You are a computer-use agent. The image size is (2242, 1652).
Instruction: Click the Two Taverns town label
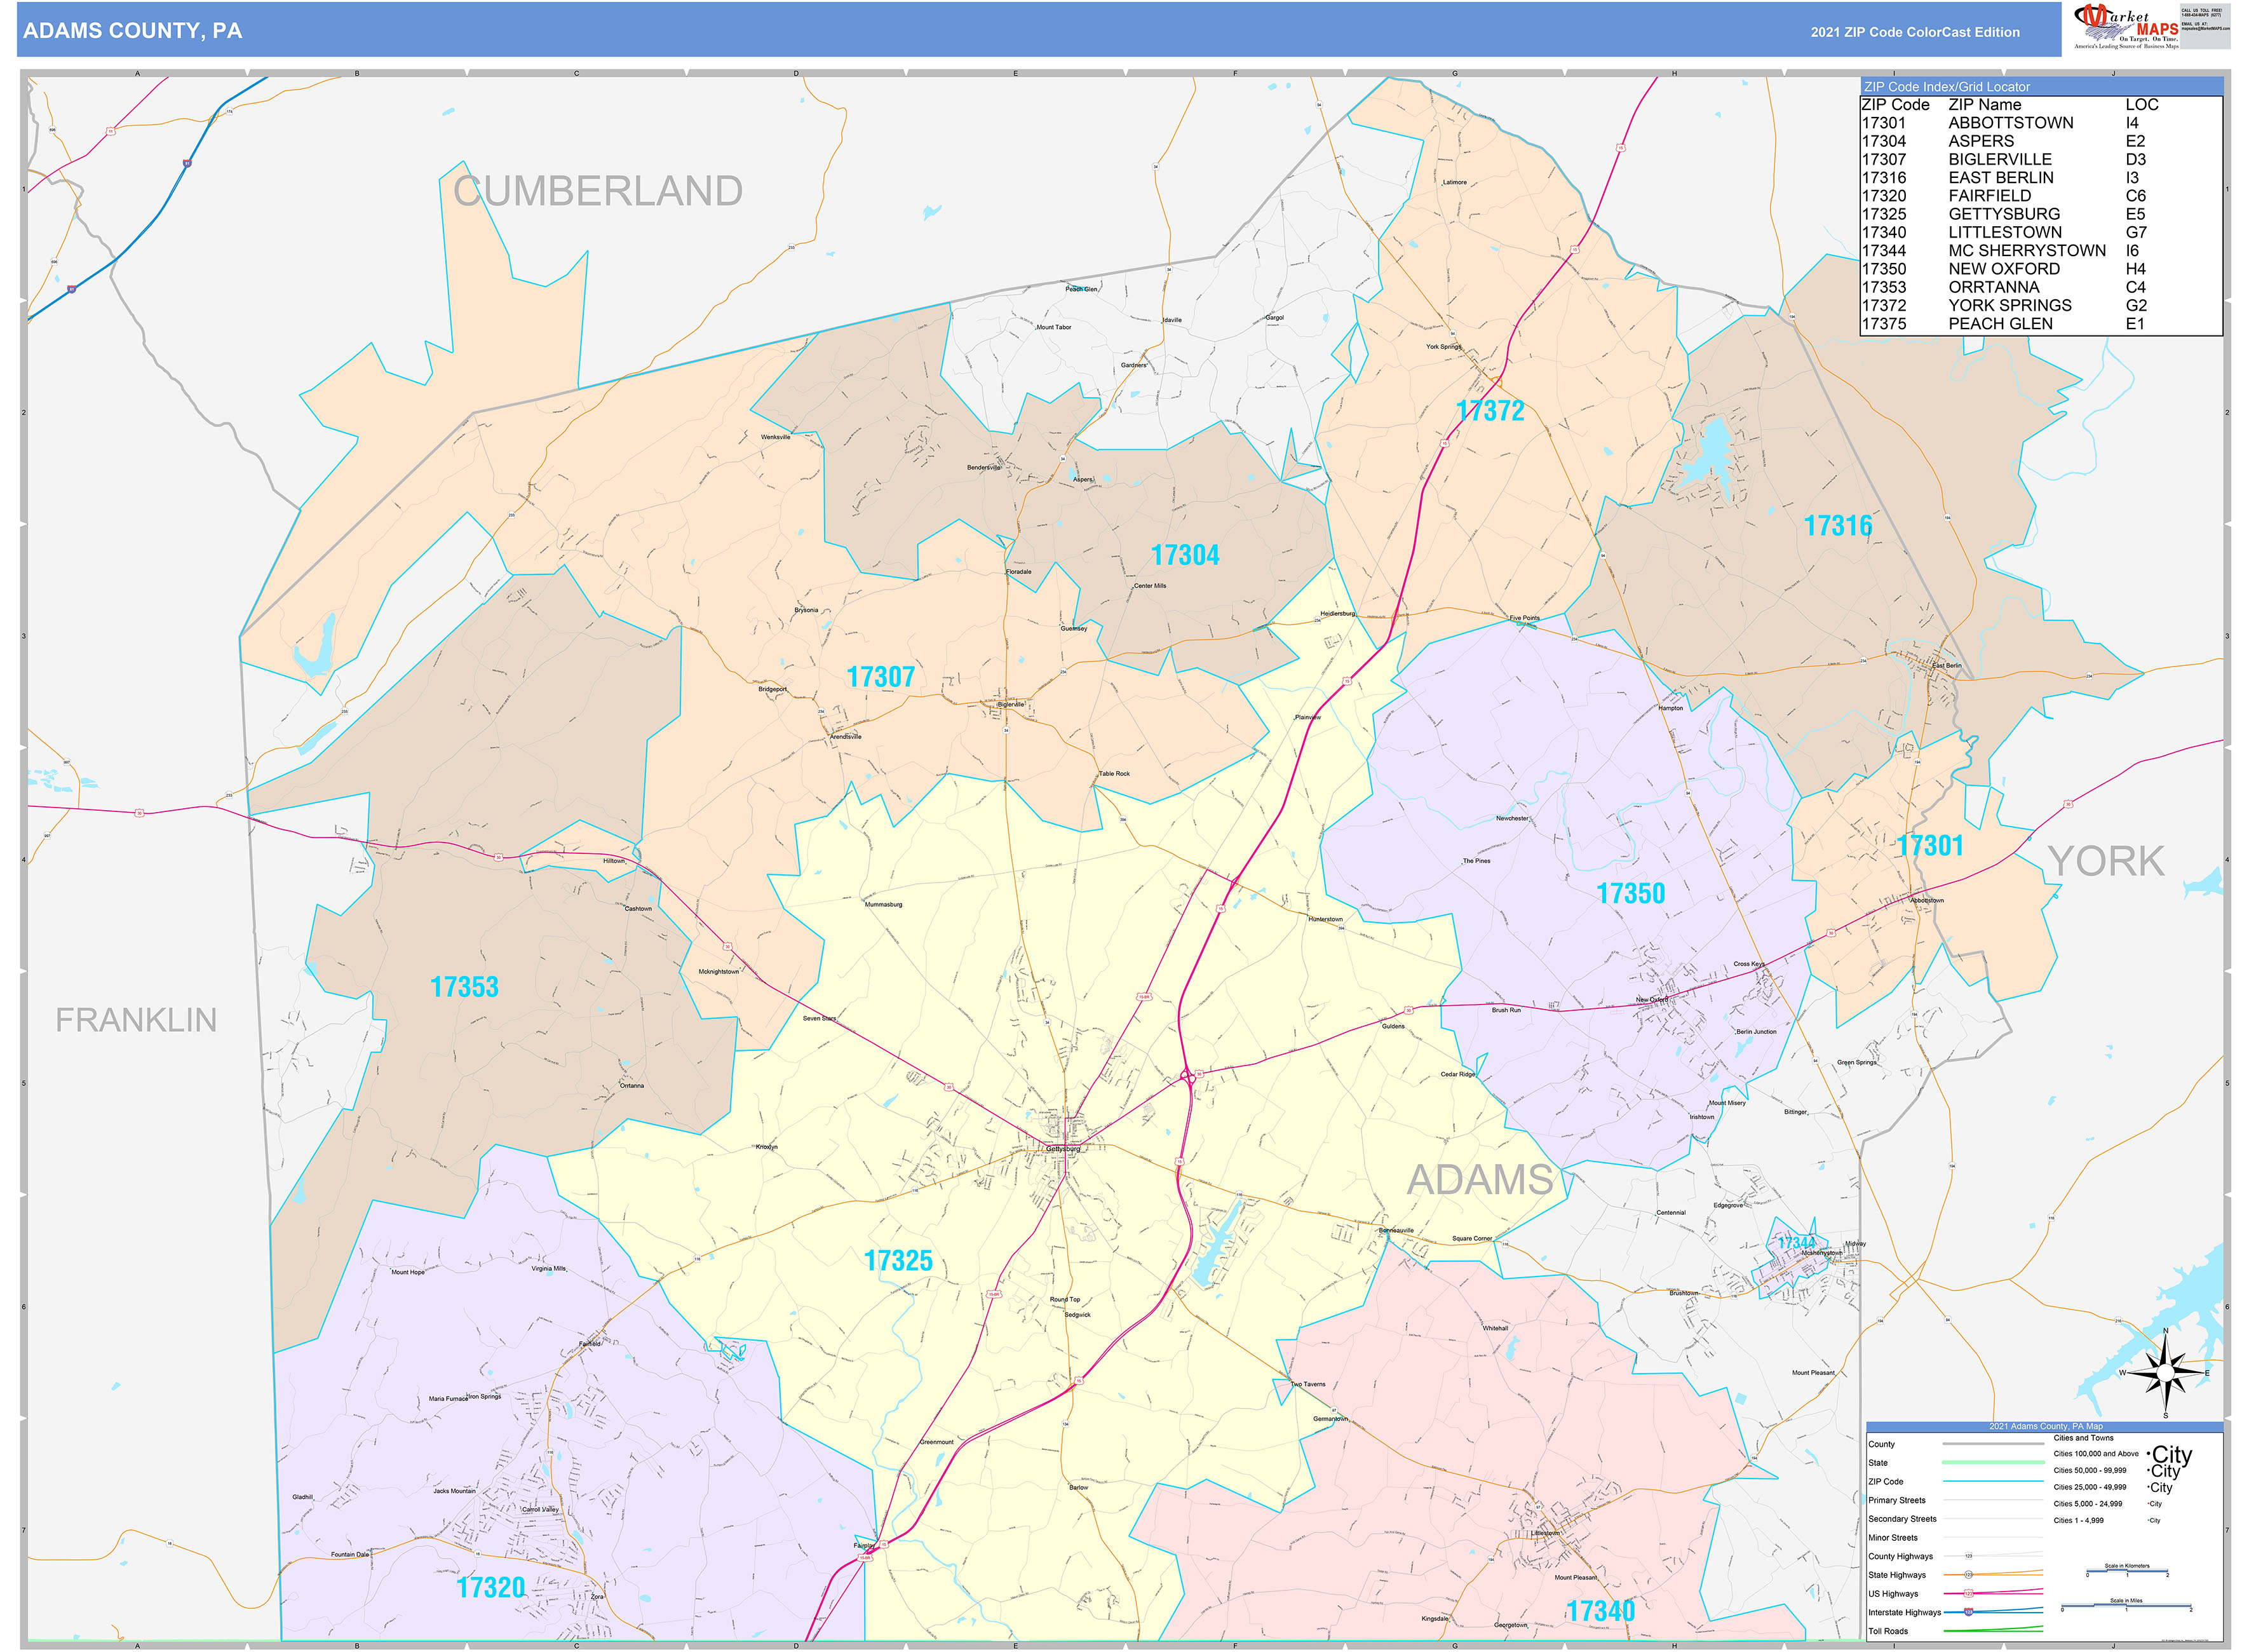(x=1308, y=1384)
